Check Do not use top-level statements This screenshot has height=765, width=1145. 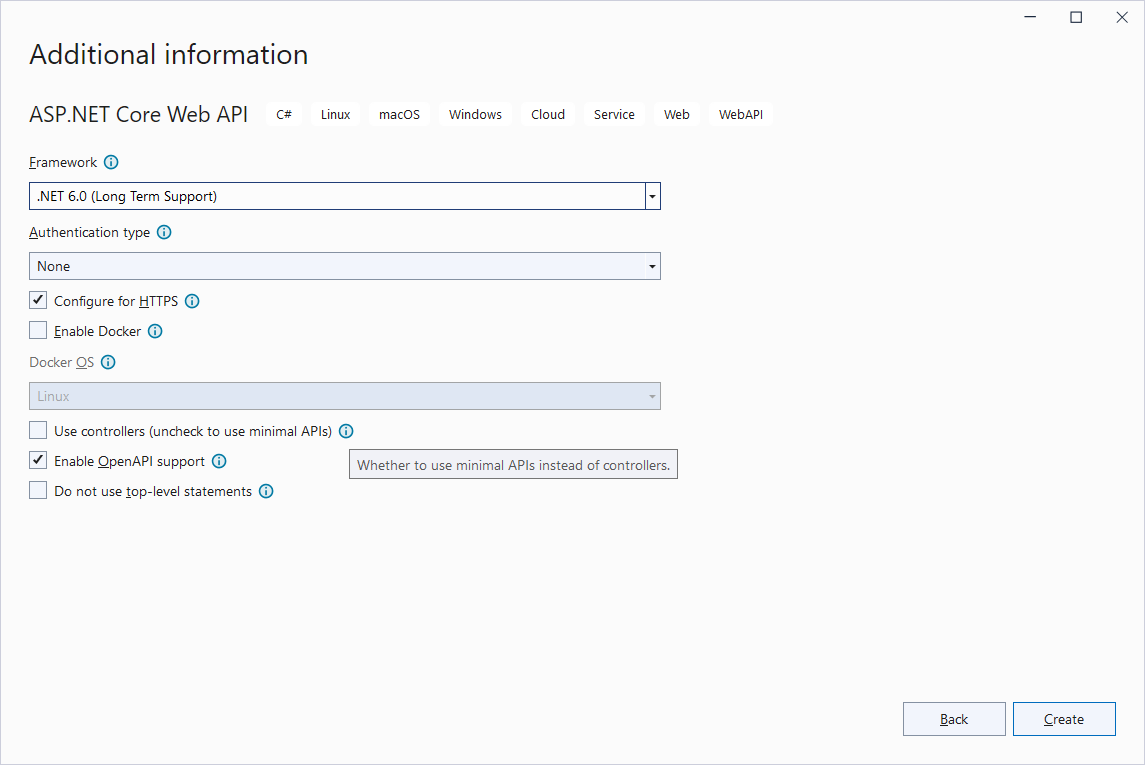(37, 489)
